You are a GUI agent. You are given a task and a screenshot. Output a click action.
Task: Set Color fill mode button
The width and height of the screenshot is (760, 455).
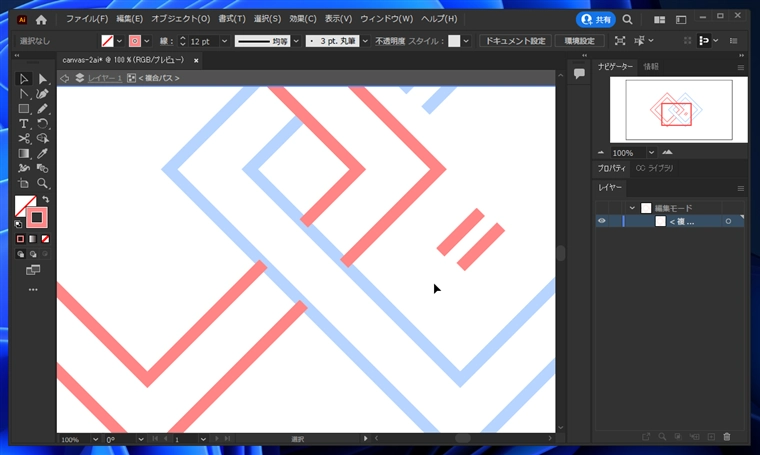20,239
